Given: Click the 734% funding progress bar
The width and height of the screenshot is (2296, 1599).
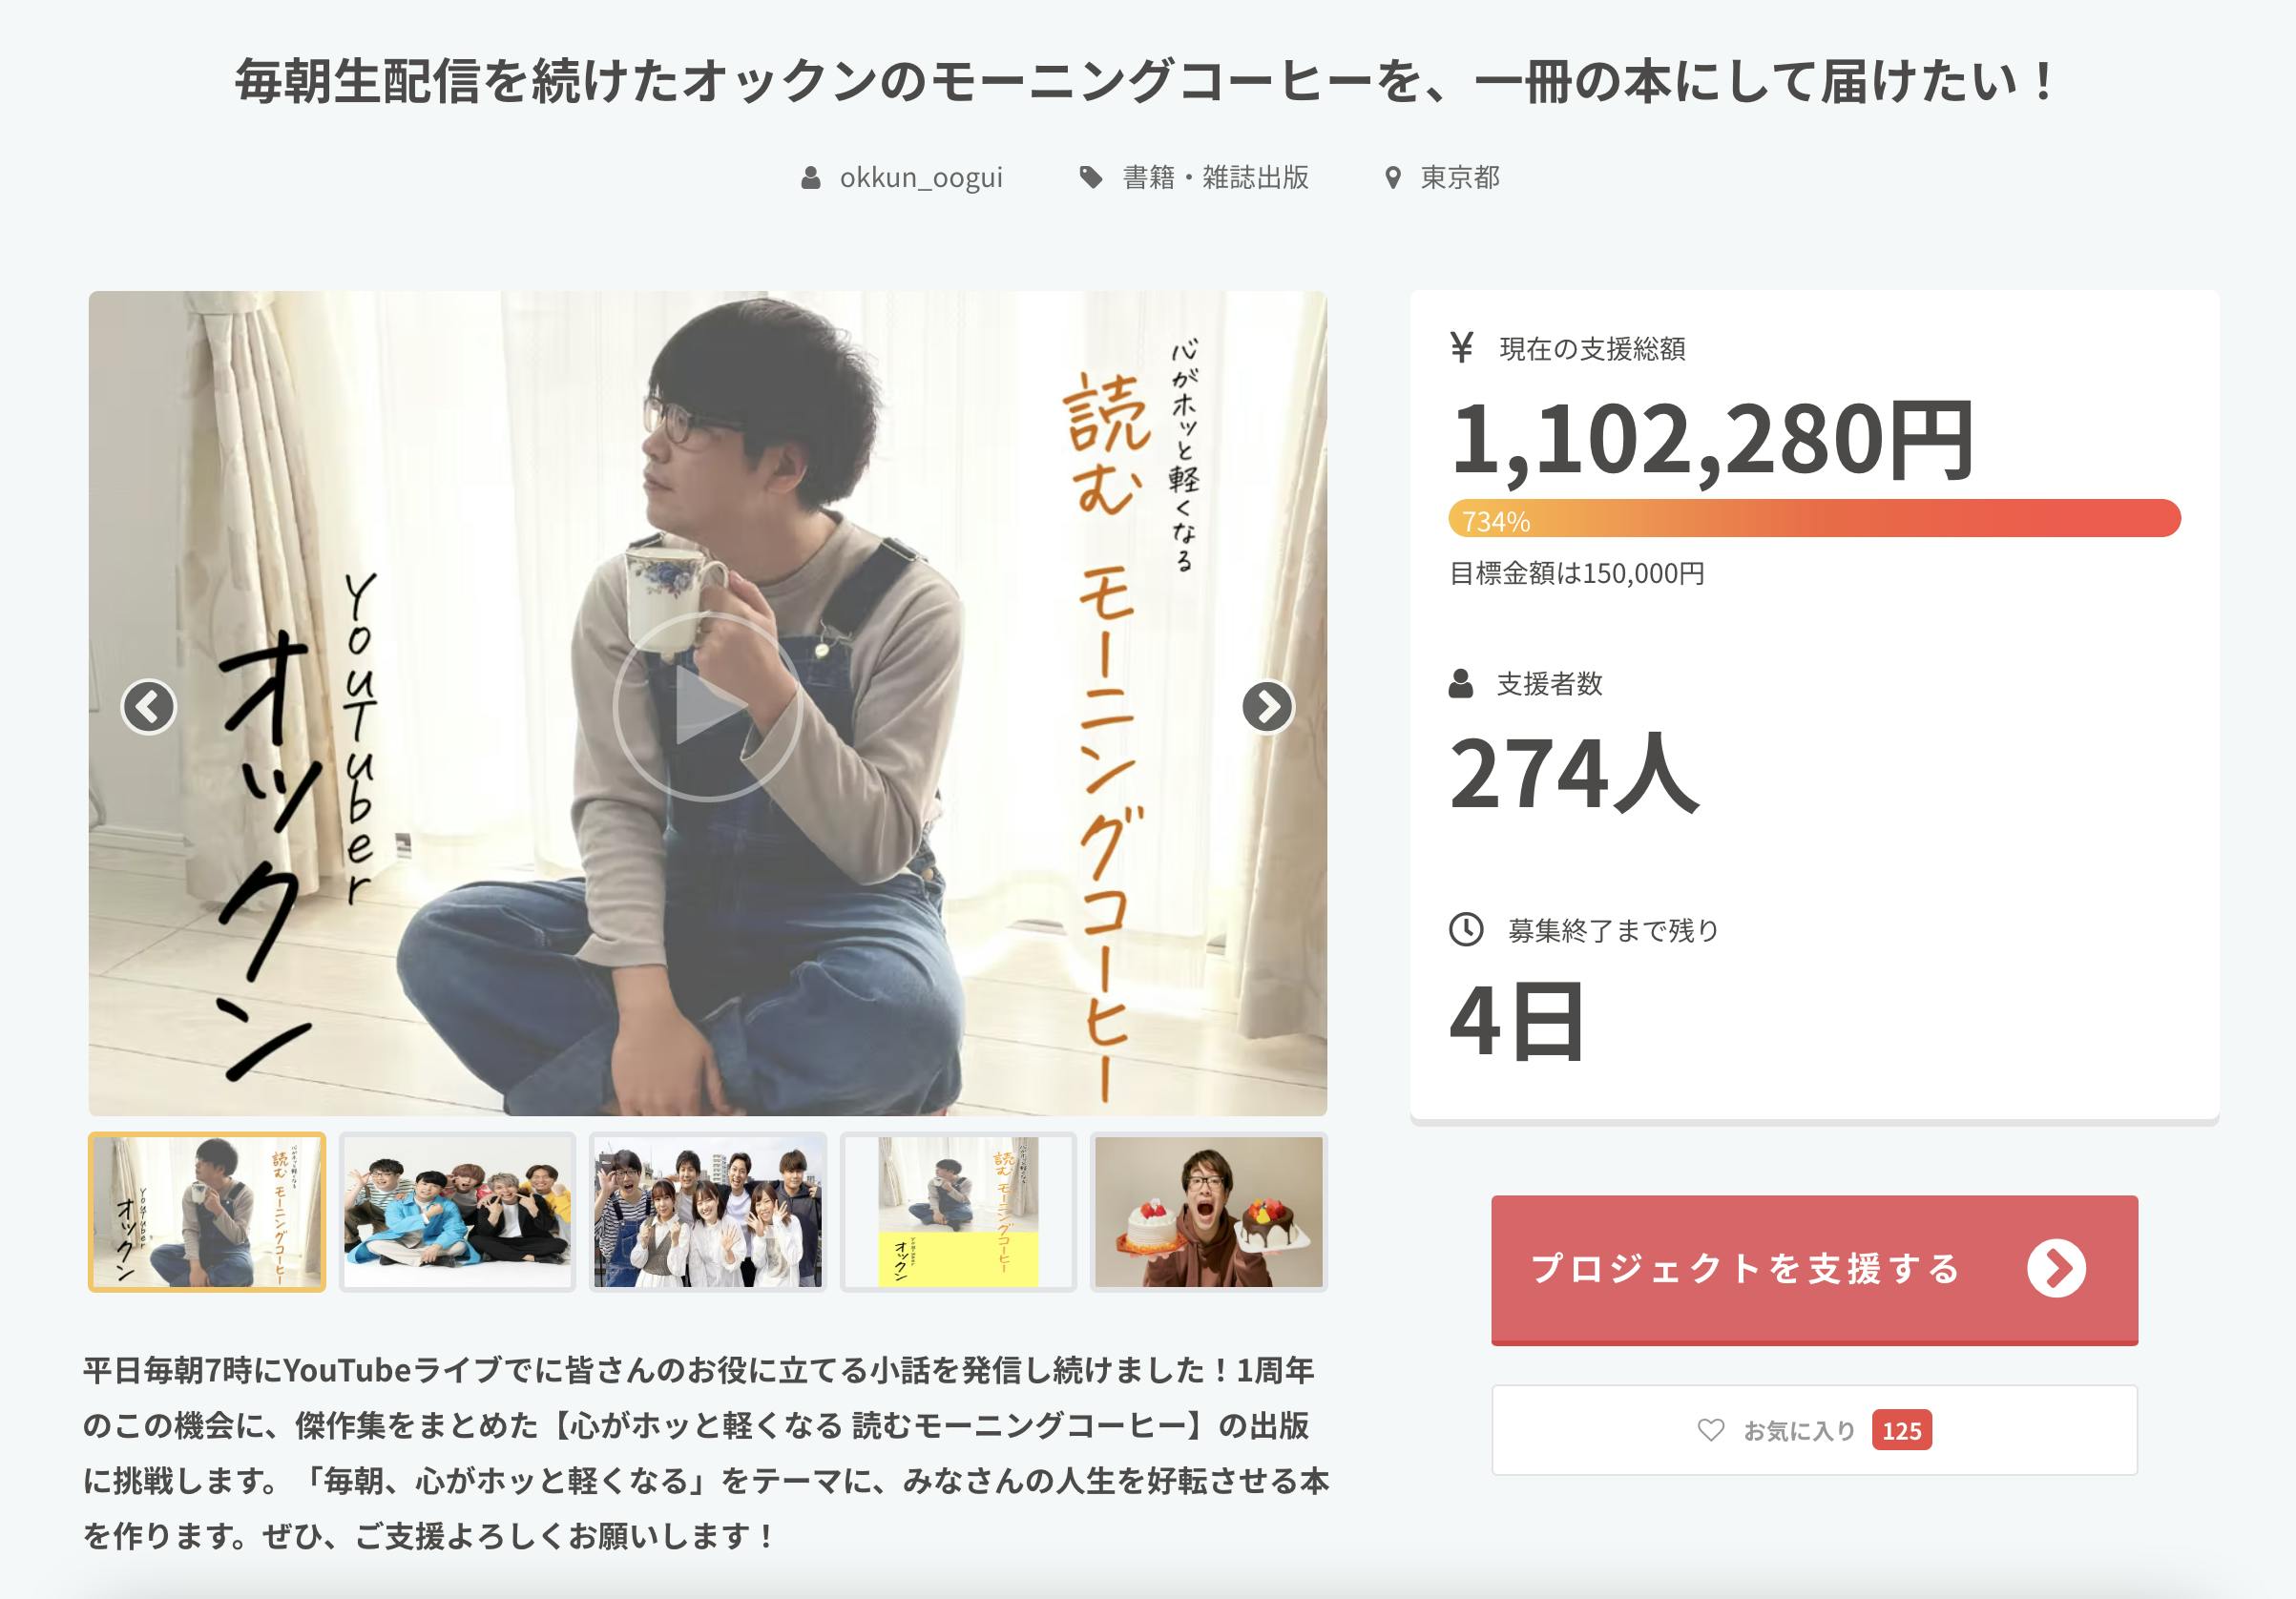Looking at the screenshot, I should coord(1814,518).
